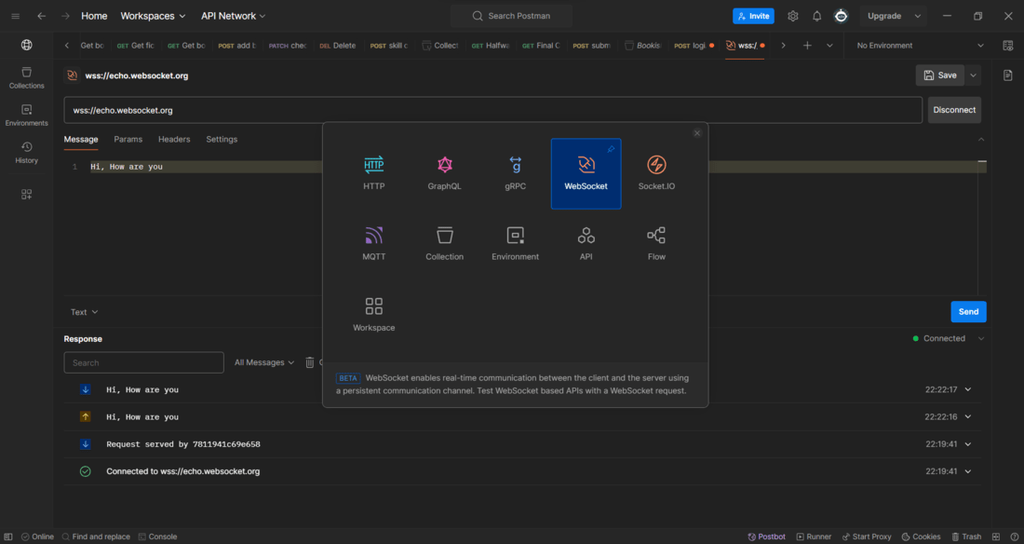Choose the API option in popup
Image resolution: width=1024 pixels, height=544 pixels.
[586, 244]
